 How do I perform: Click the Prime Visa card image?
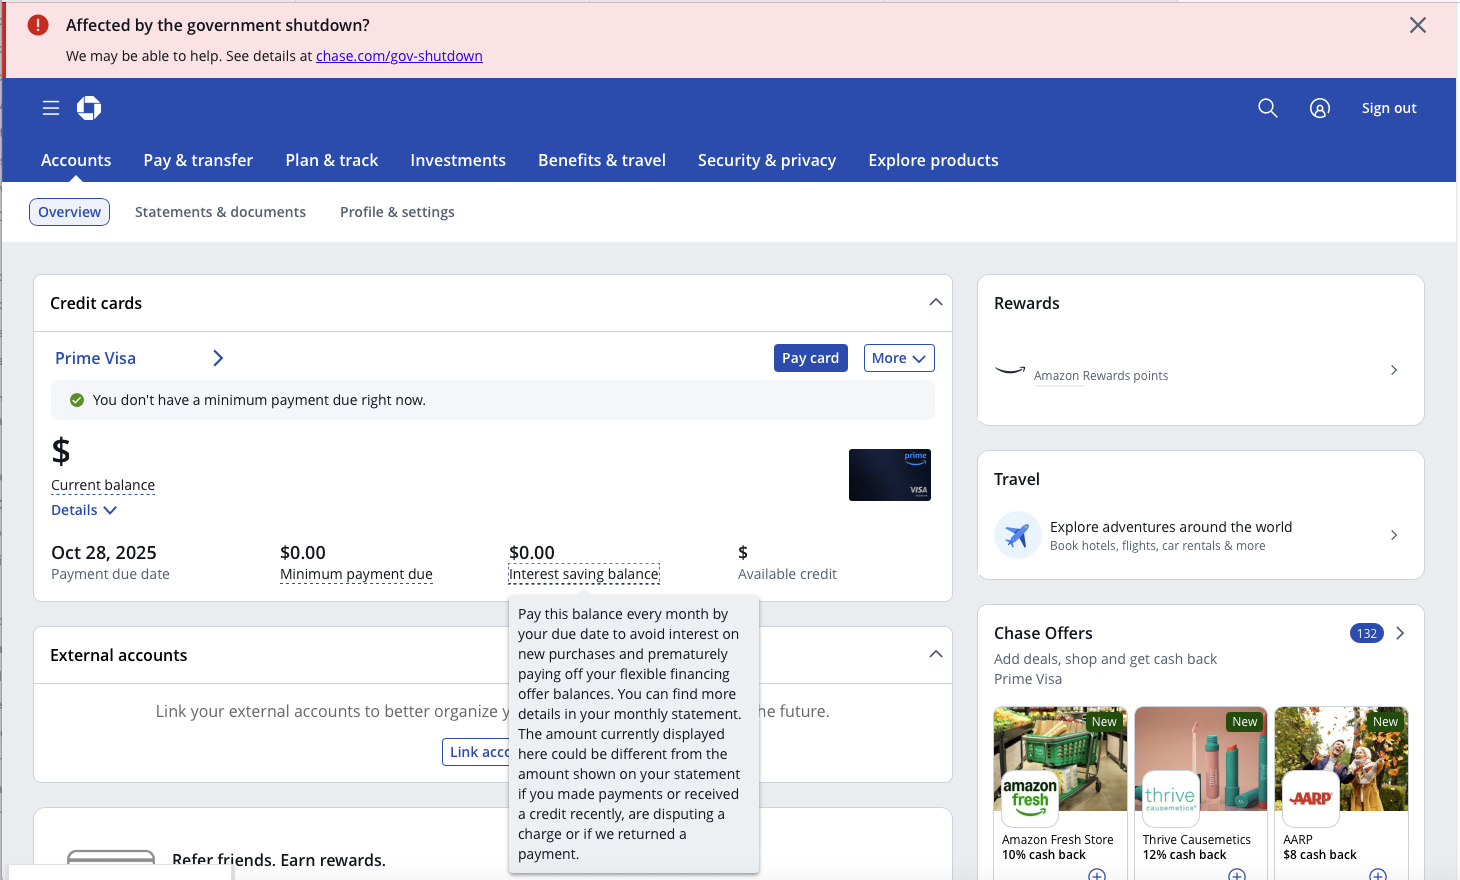(x=889, y=475)
